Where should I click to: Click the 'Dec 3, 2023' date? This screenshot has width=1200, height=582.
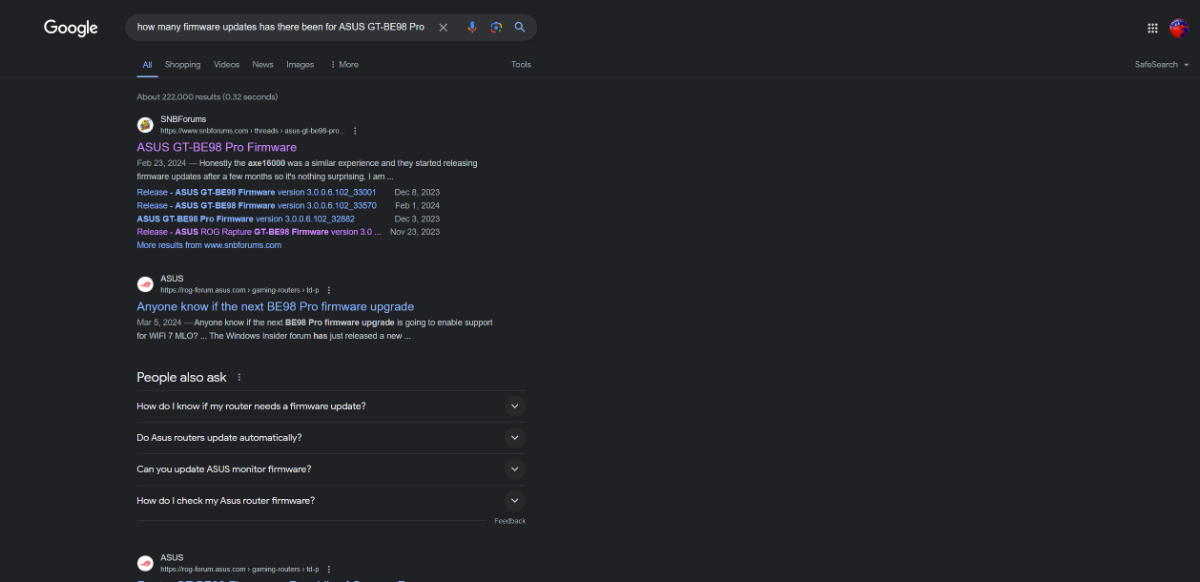coord(417,218)
